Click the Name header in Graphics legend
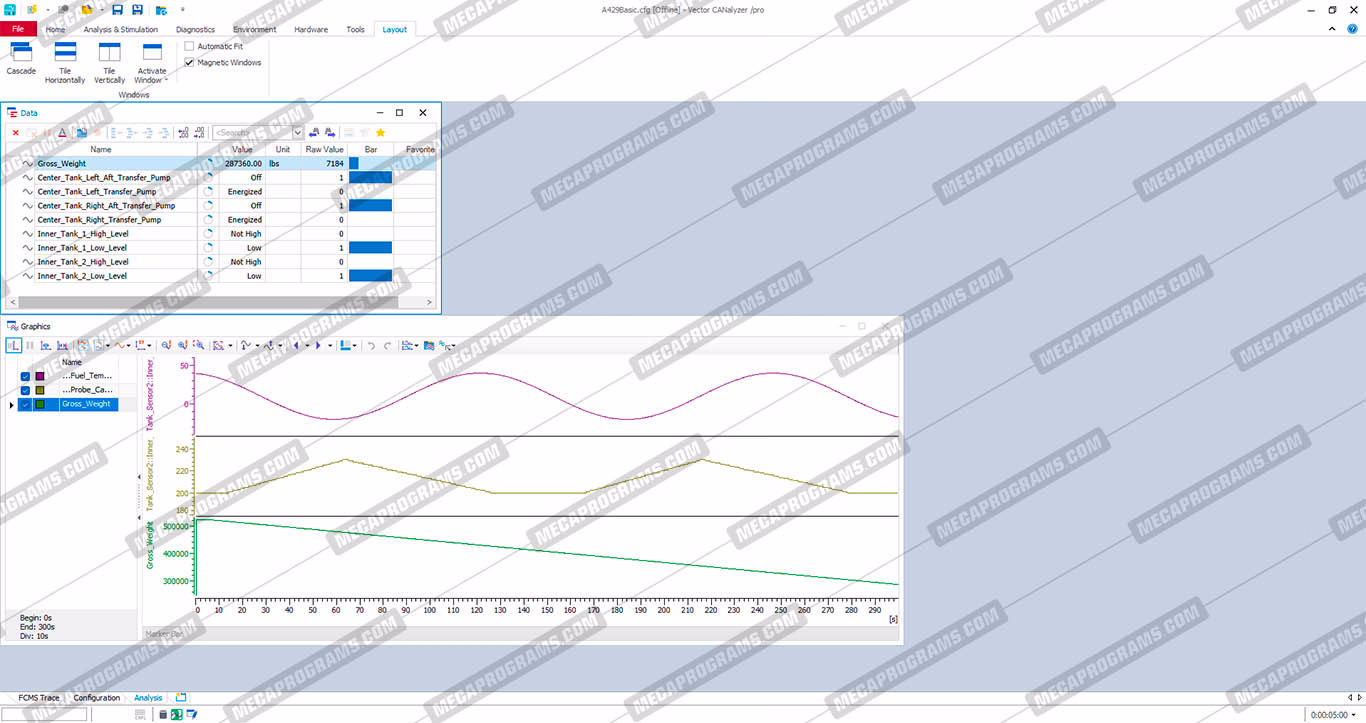This screenshot has width=1366, height=723. pos(72,362)
